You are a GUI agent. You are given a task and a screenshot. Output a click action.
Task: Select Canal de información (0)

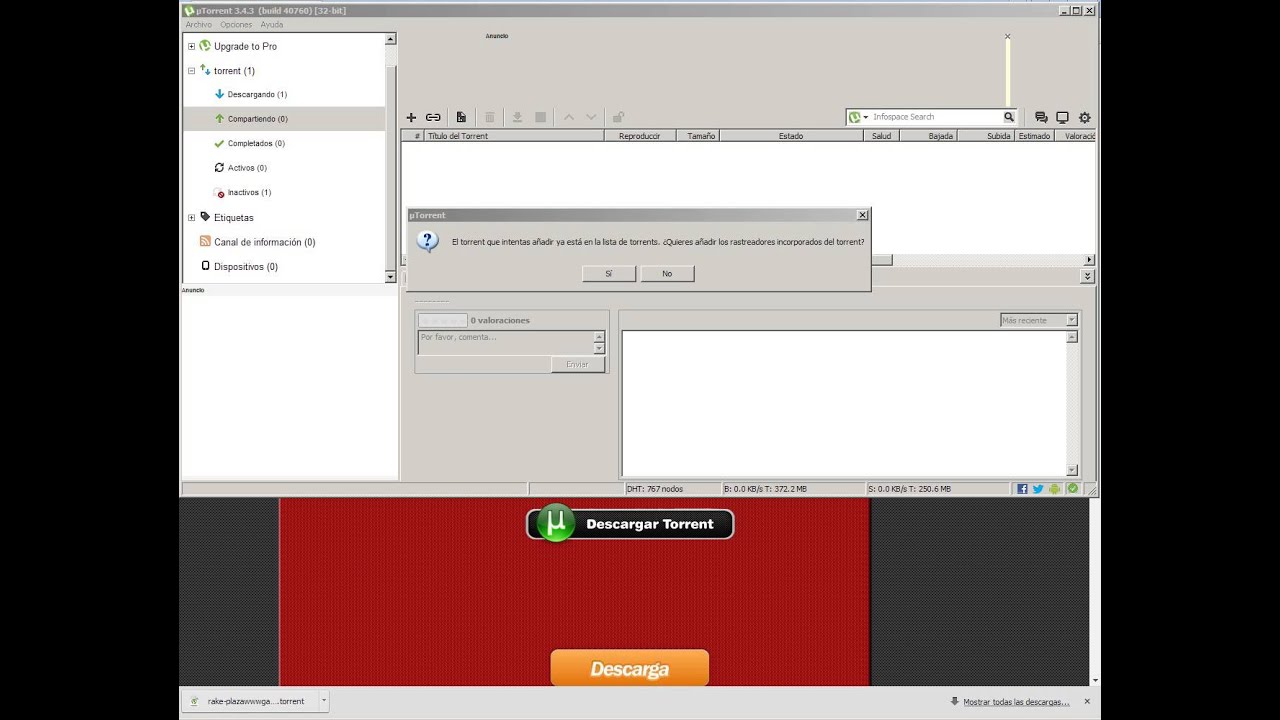(x=264, y=242)
